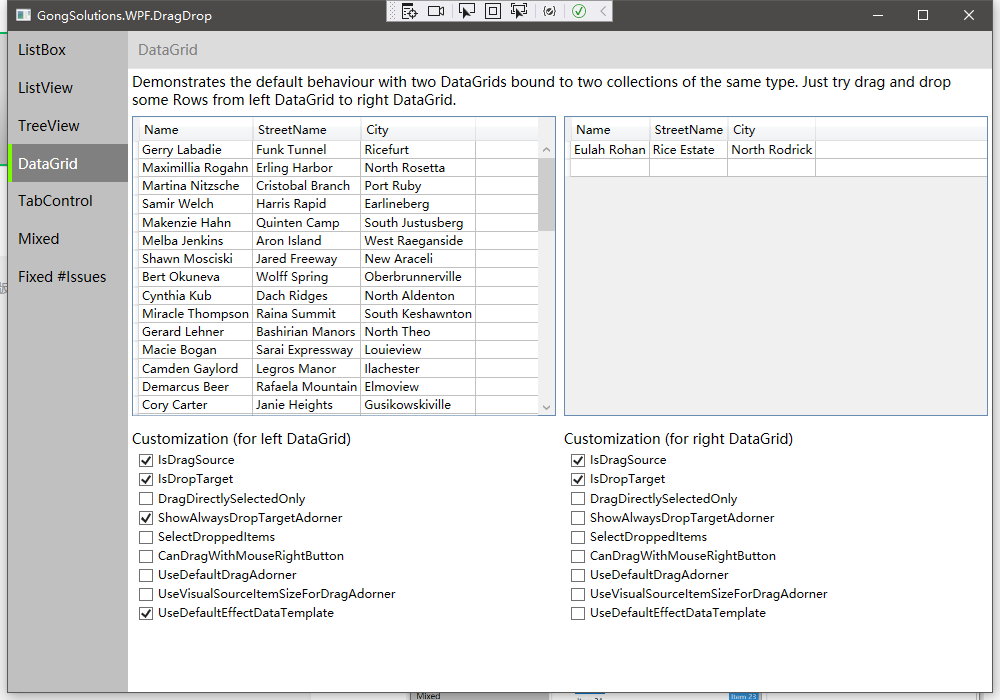
Task: Click the camera XAML live preview icon
Action: click(436, 11)
